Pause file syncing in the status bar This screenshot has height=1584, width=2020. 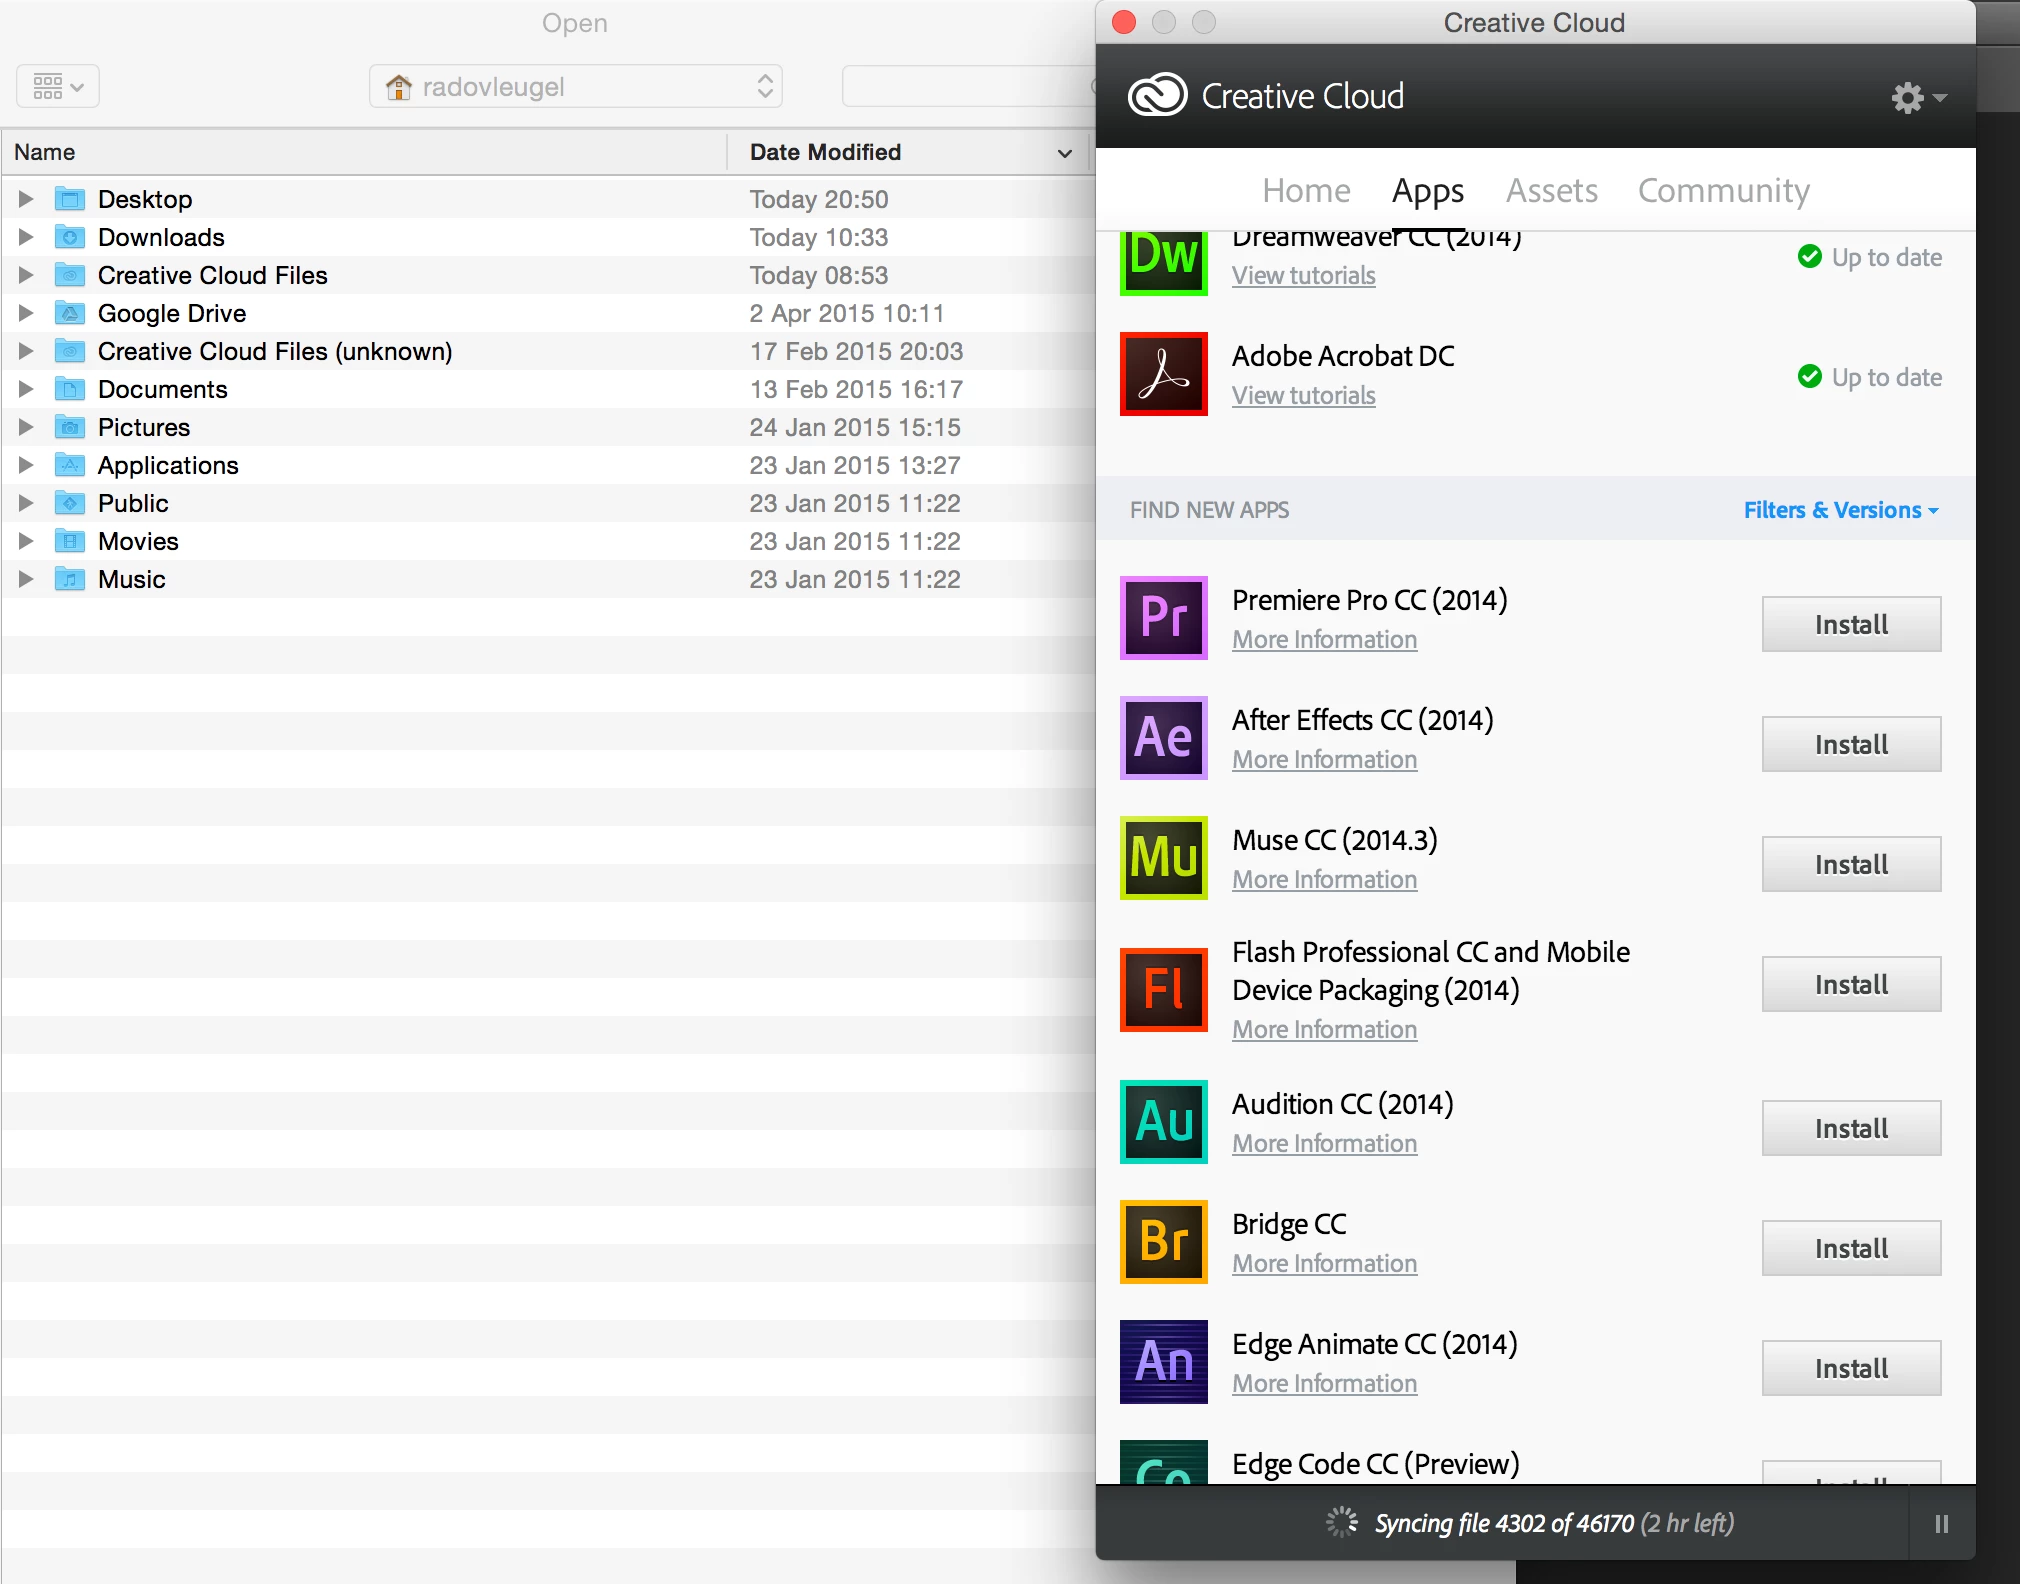coord(1941,1524)
